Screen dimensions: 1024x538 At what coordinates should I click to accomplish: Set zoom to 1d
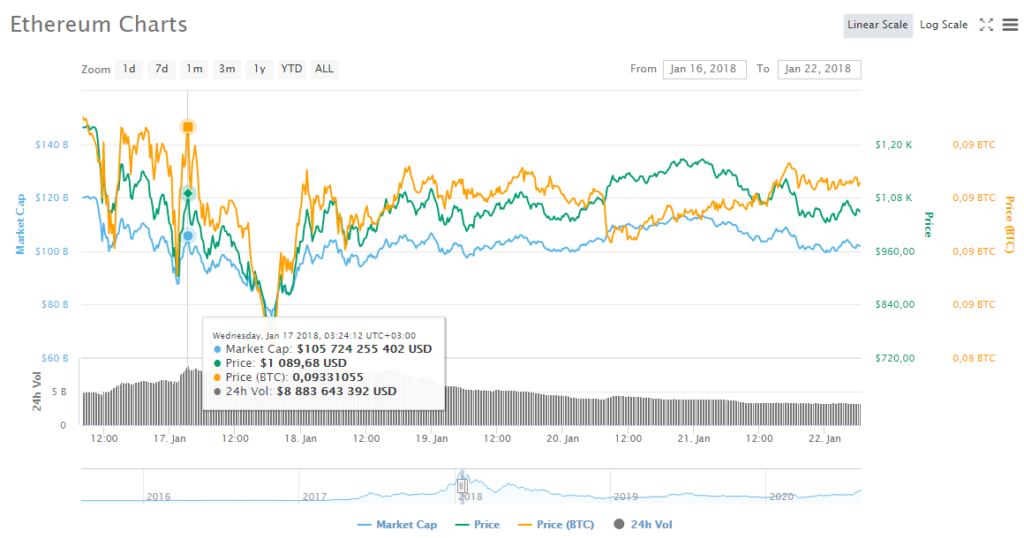(129, 69)
